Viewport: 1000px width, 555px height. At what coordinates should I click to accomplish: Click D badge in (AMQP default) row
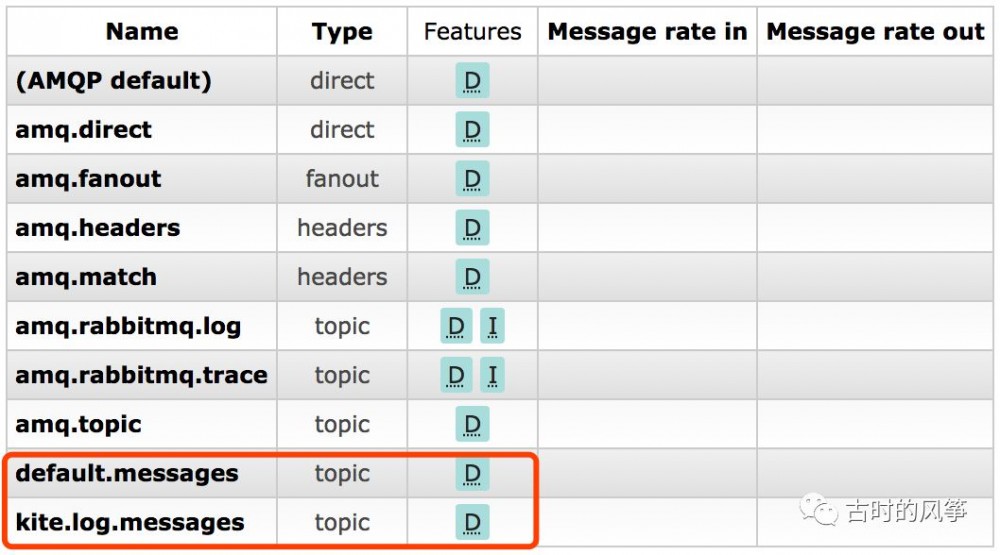coord(472,81)
